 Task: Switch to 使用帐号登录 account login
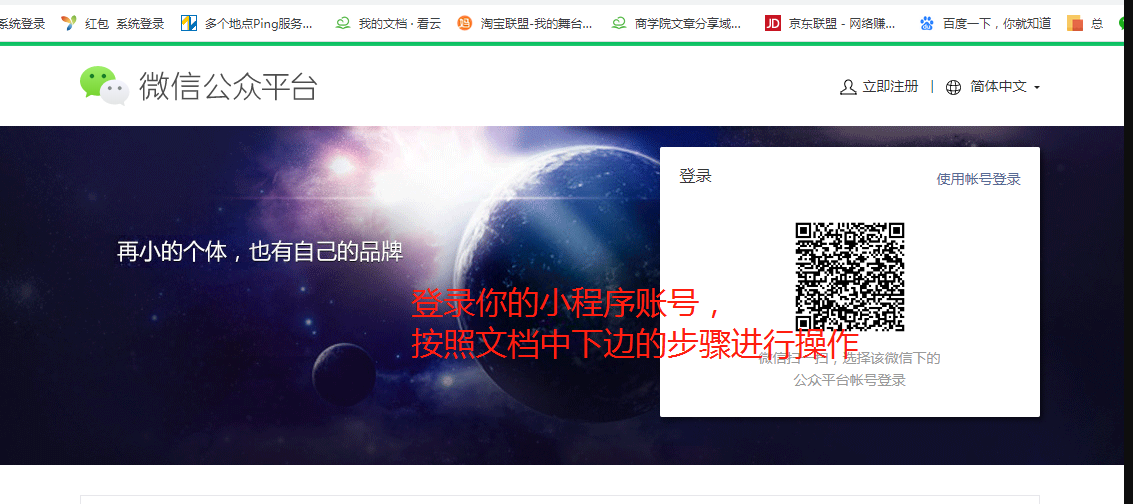coord(978,179)
